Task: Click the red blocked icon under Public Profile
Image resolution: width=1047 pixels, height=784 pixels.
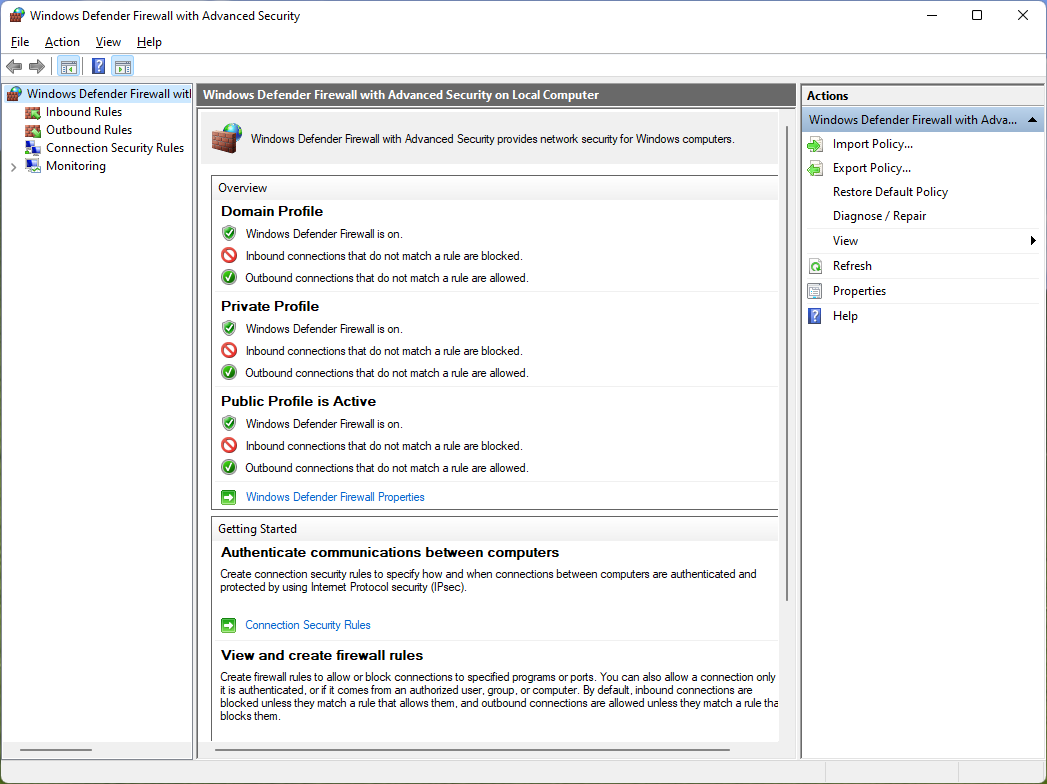Action: click(229, 445)
